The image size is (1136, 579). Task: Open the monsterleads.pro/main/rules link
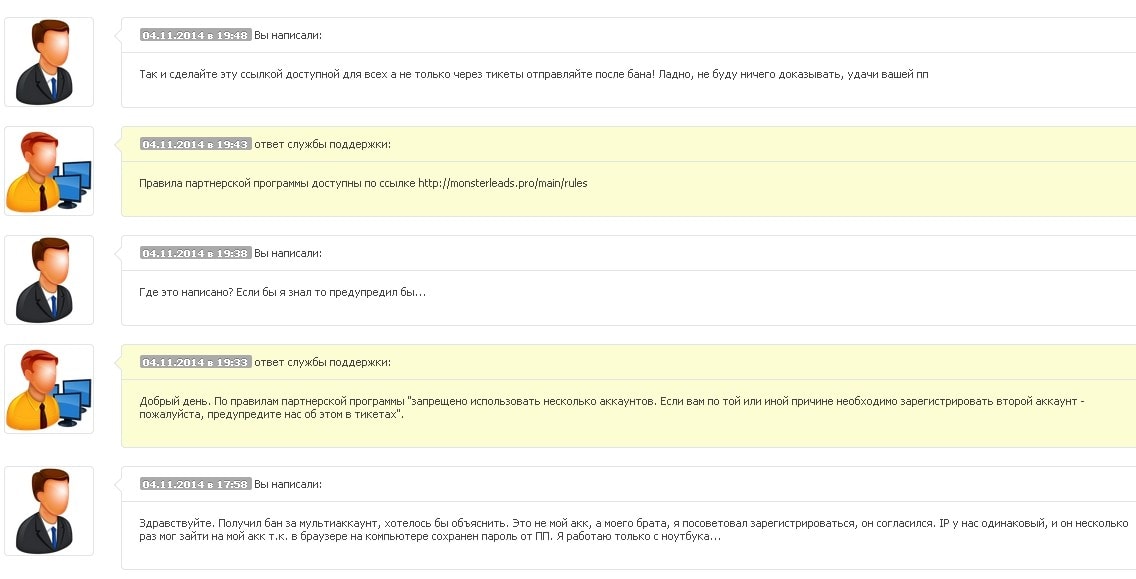[x=502, y=184]
